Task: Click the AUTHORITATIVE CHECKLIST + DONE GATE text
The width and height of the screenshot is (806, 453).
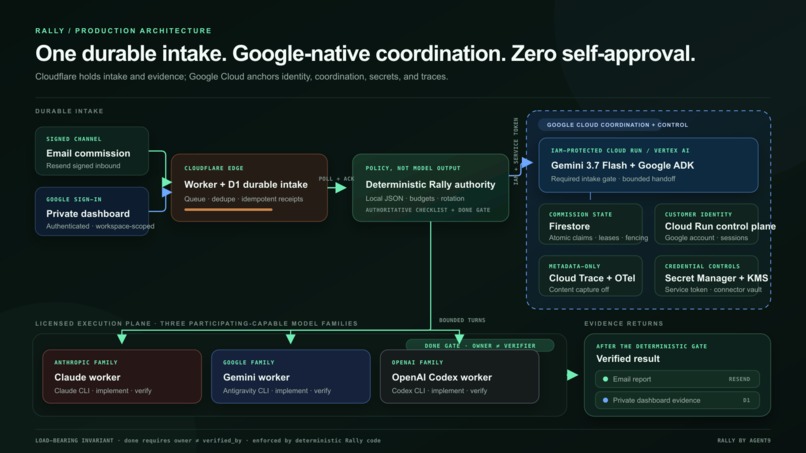Action: [x=428, y=210]
